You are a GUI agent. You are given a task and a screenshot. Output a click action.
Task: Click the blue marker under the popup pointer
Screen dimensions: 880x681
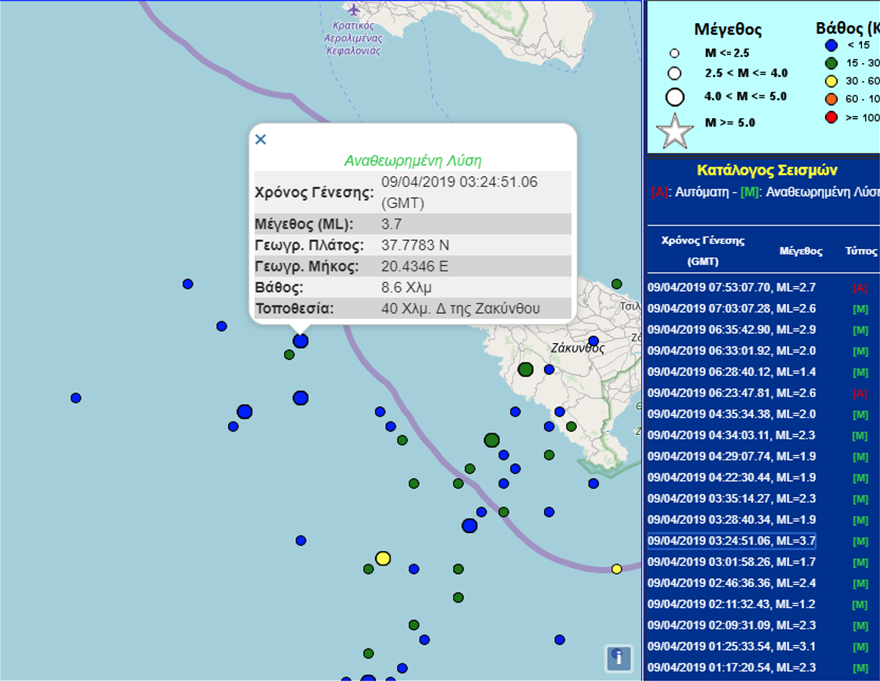300,341
